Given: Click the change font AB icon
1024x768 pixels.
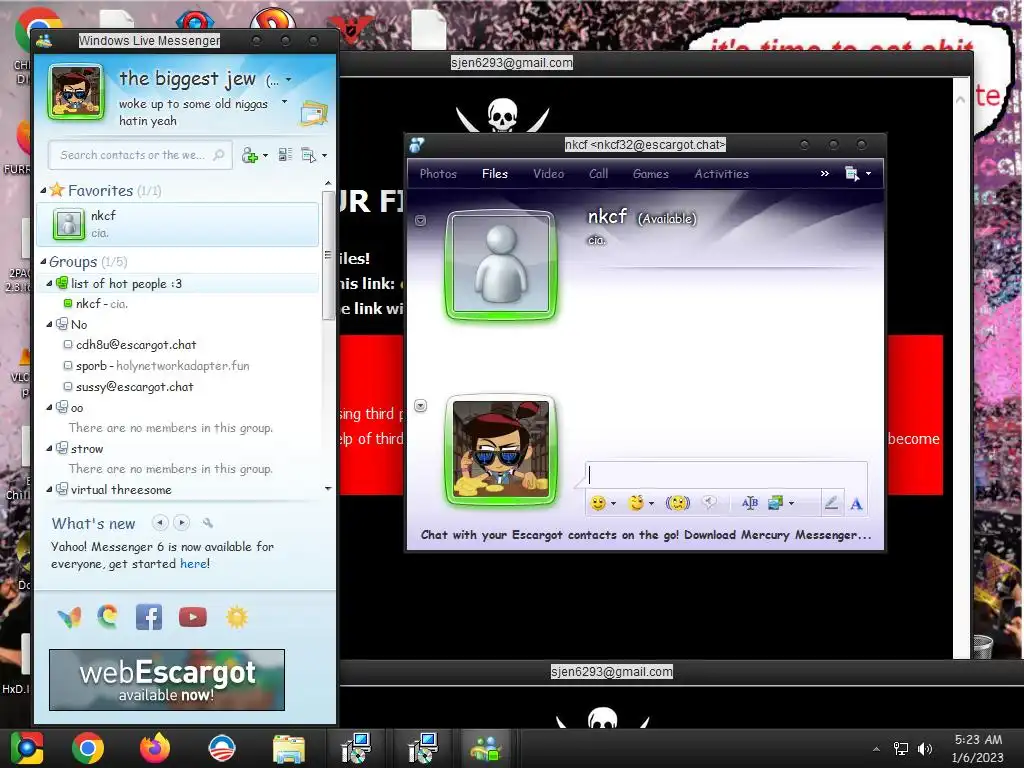Looking at the screenshot, I should tap(750, 503).
